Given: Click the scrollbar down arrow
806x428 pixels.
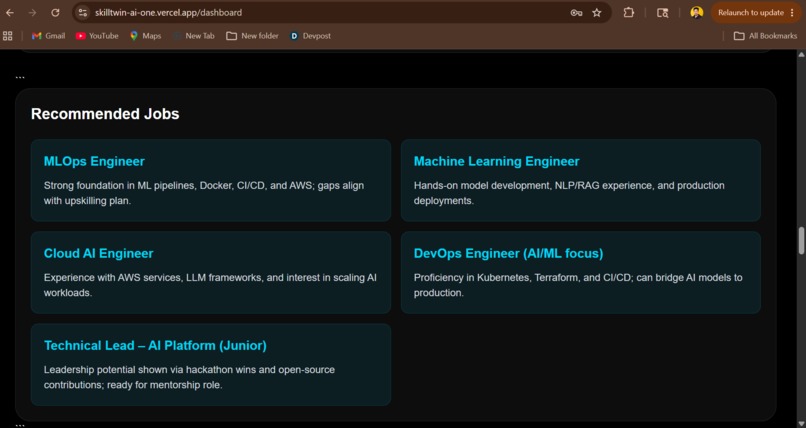Looking at the screenshot, I should (801, 423).
